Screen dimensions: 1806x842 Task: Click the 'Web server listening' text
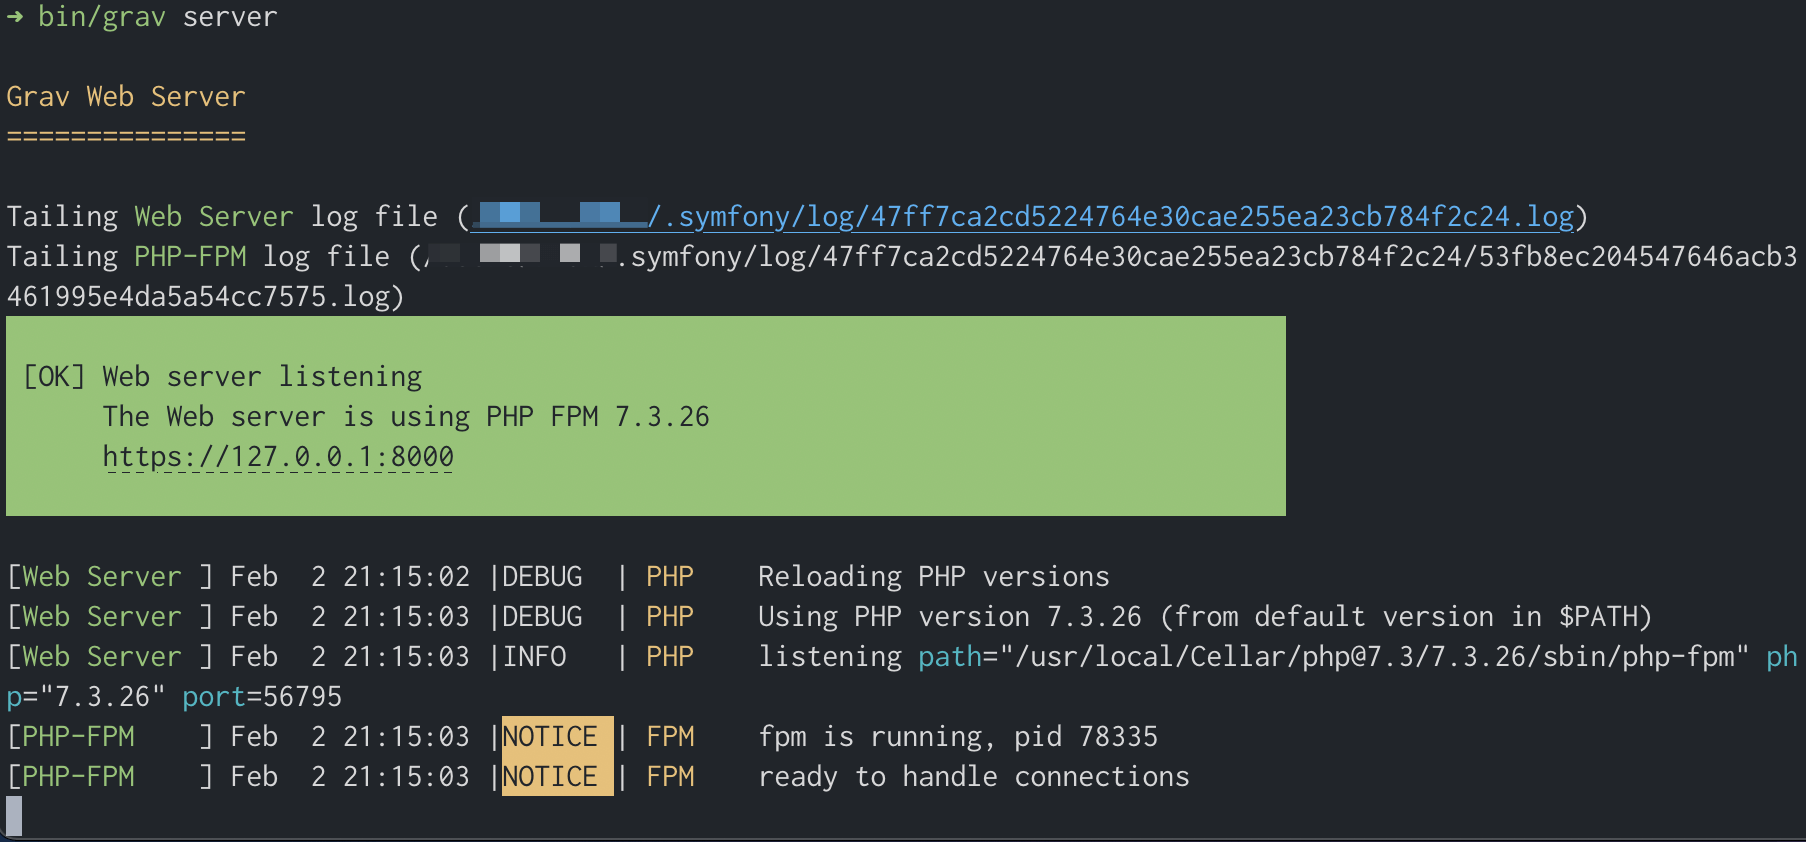(x=262, y=377)
